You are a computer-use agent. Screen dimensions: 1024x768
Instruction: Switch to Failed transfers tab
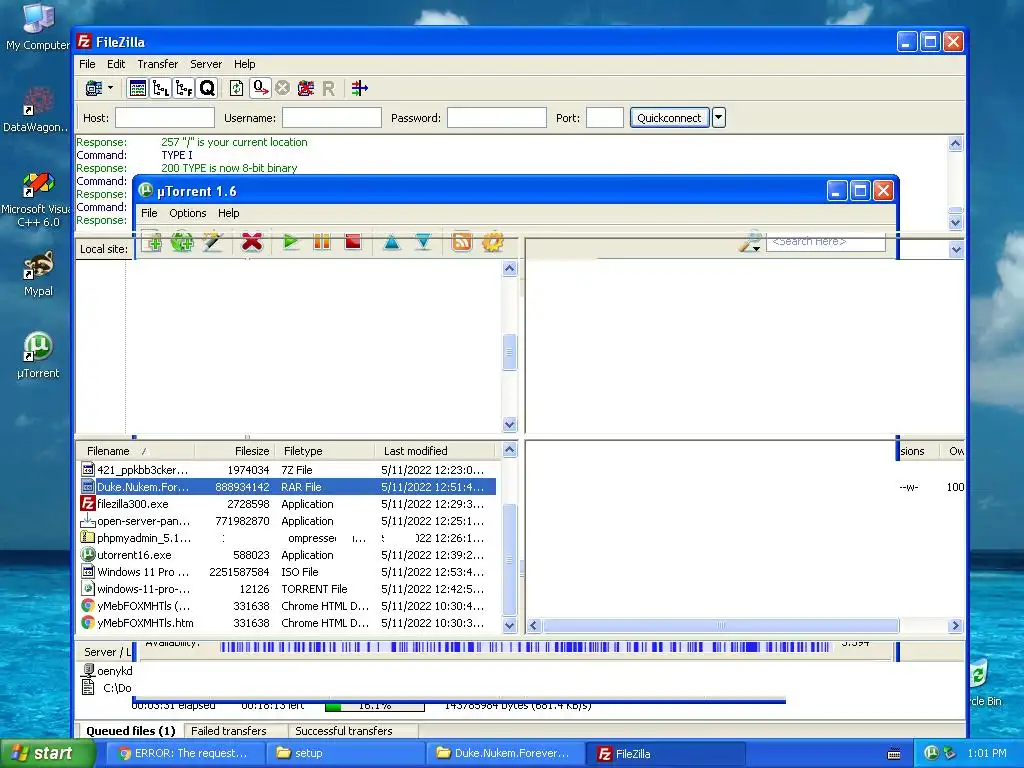(229, 731)
